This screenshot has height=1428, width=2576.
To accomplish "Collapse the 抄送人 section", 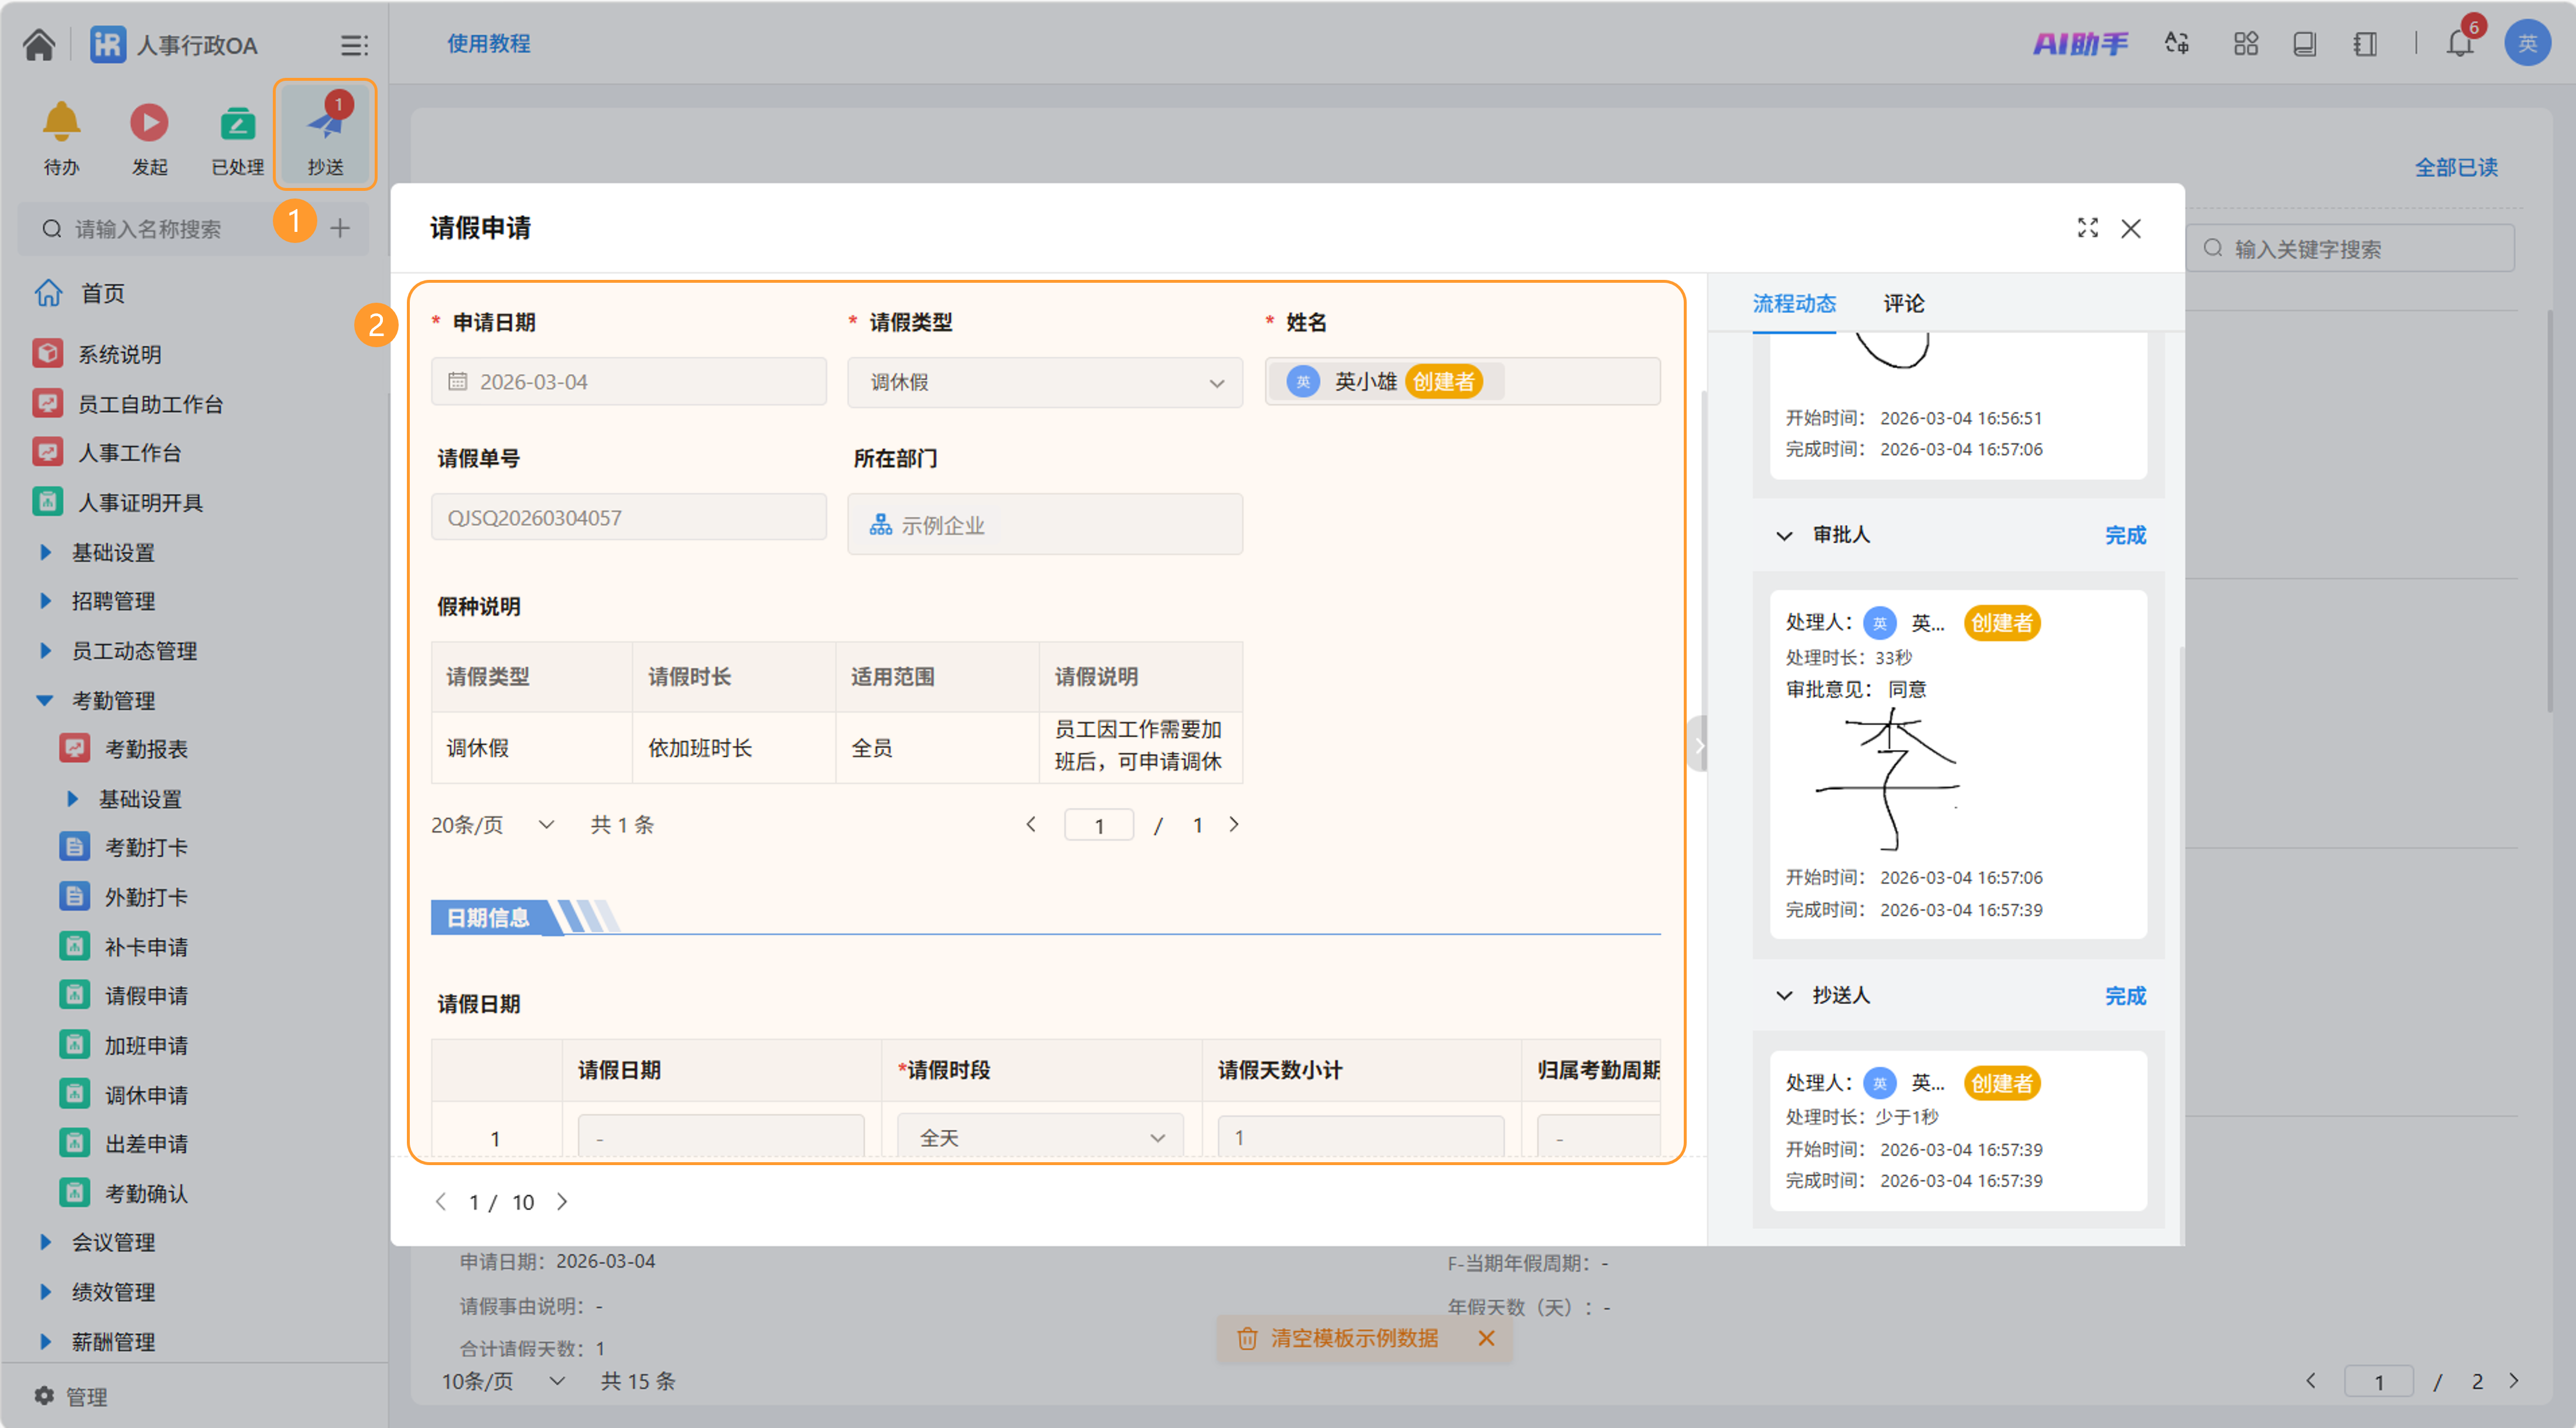I will [x=1784, y=996].
